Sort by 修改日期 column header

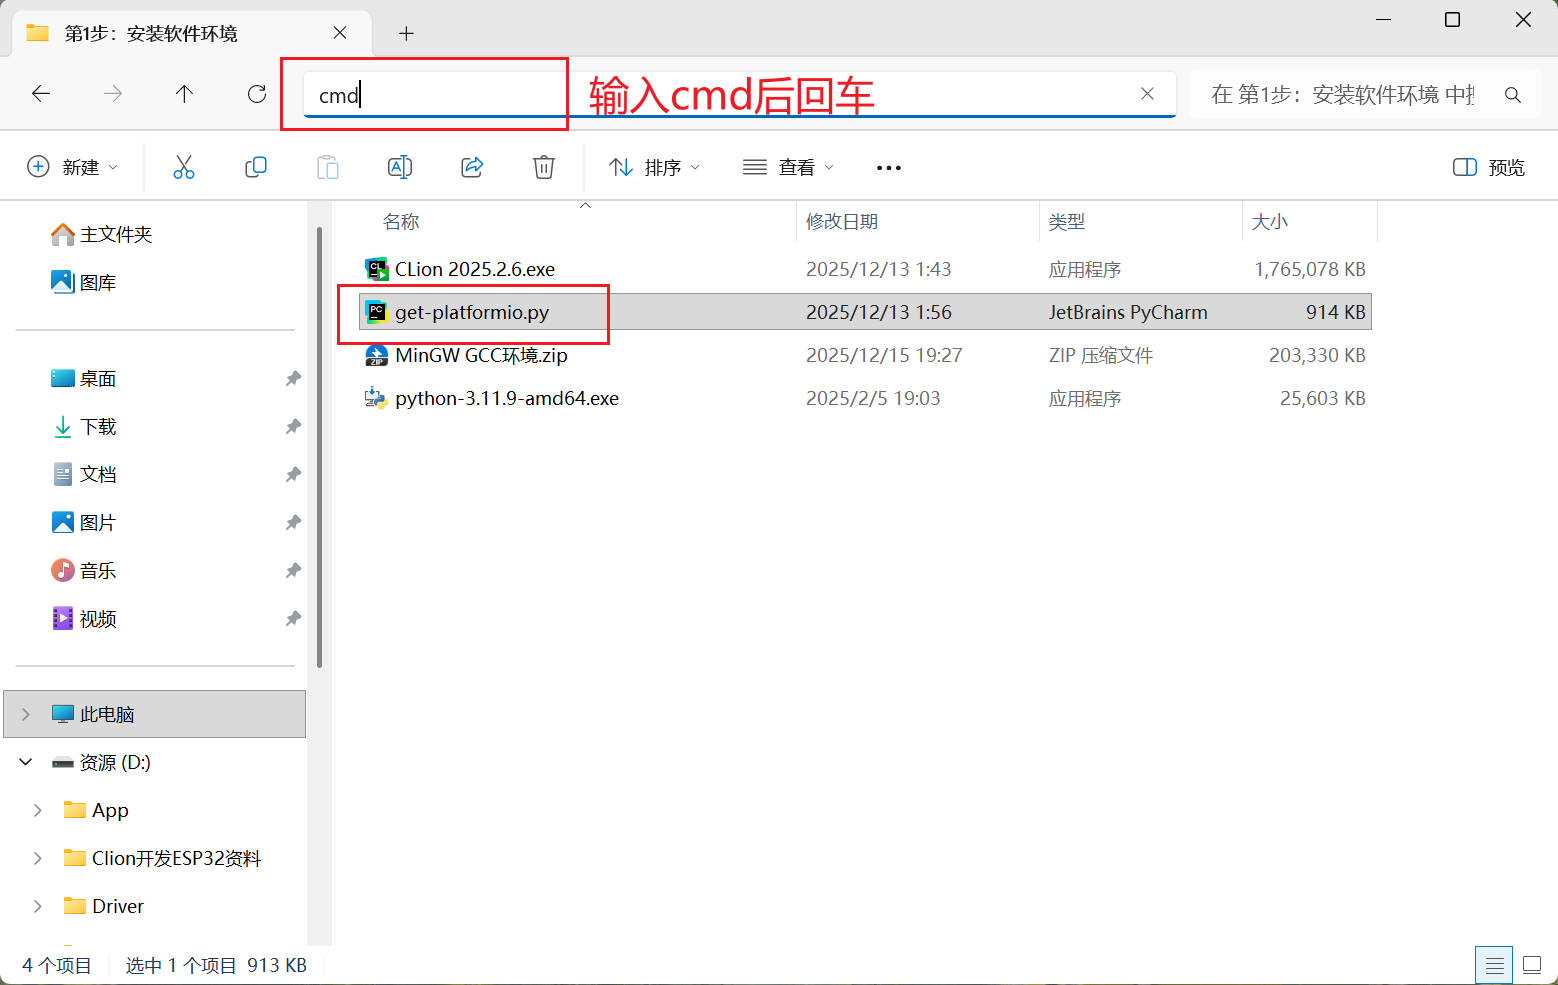click(x=842, y=222)
